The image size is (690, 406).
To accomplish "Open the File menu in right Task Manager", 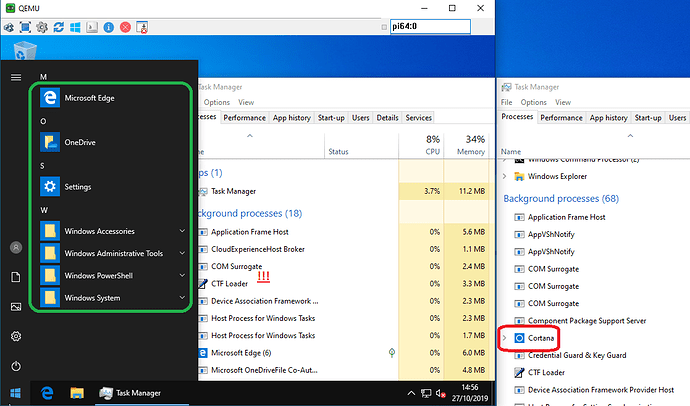I will coord(506,102).
